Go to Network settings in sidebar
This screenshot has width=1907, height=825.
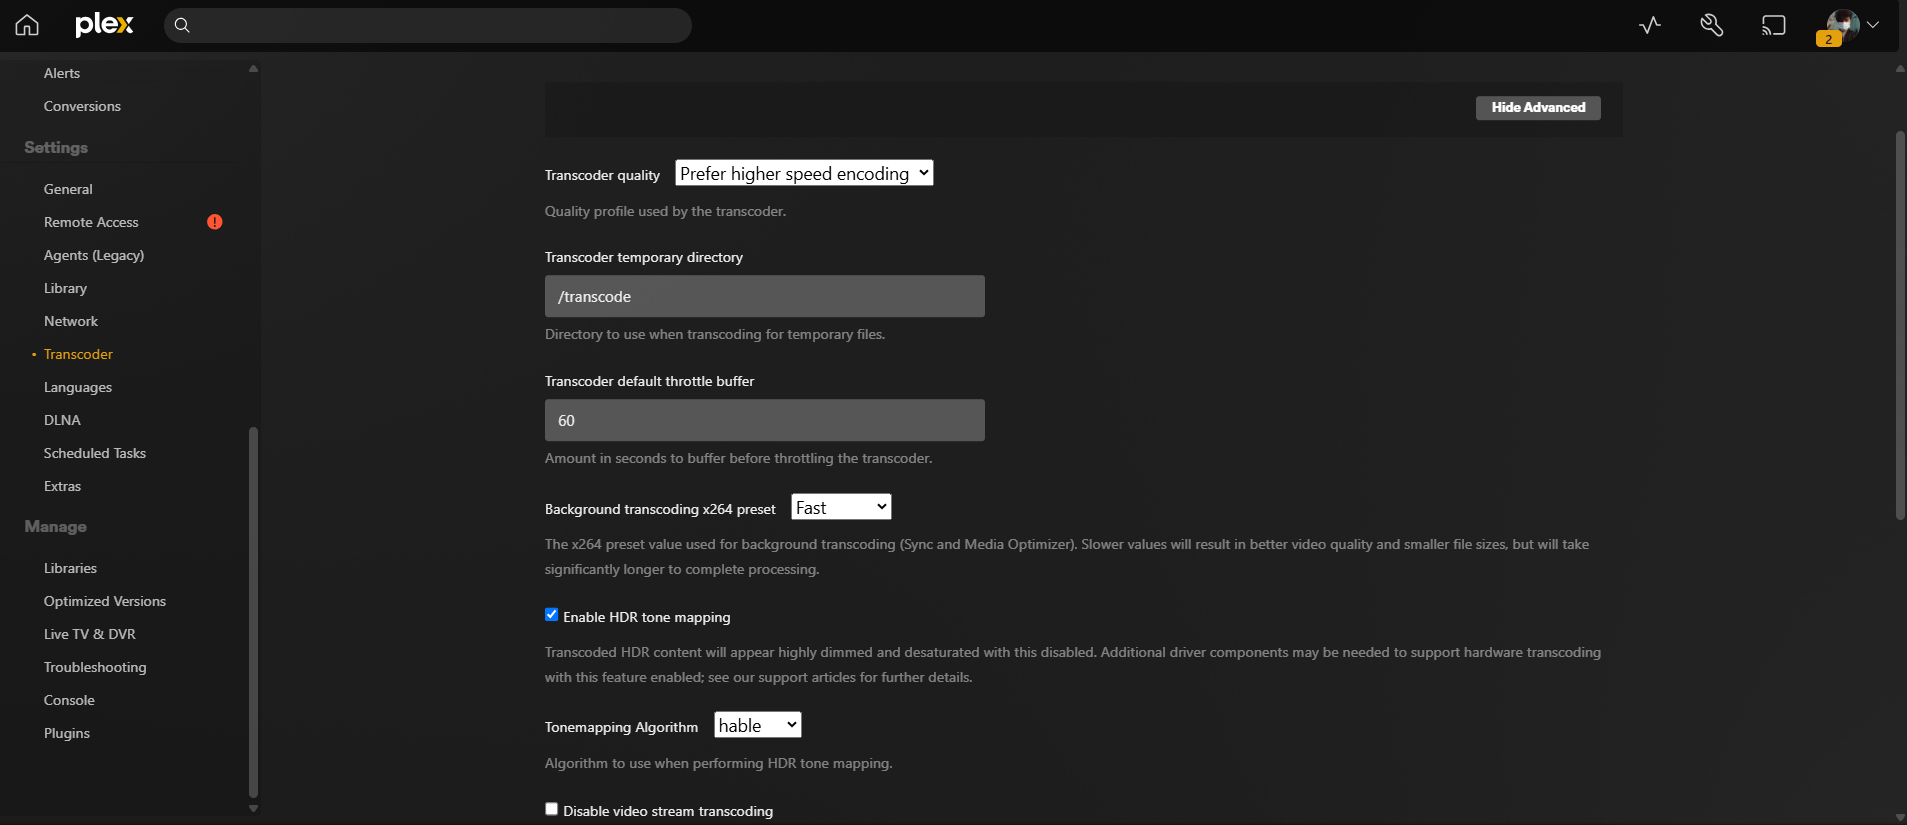point(71,321)
